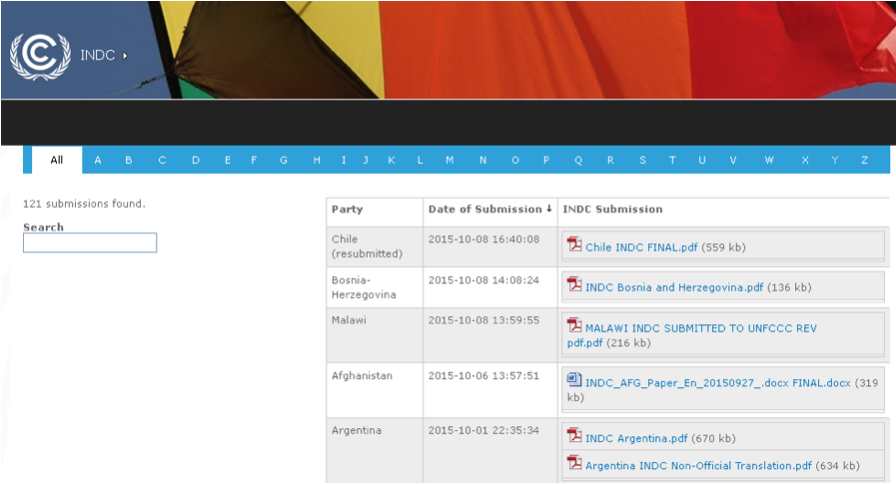The image size is (896, 484).
Task: Click PDF icon beside INDC Argentina.pdf
Action: click(574, 436)
